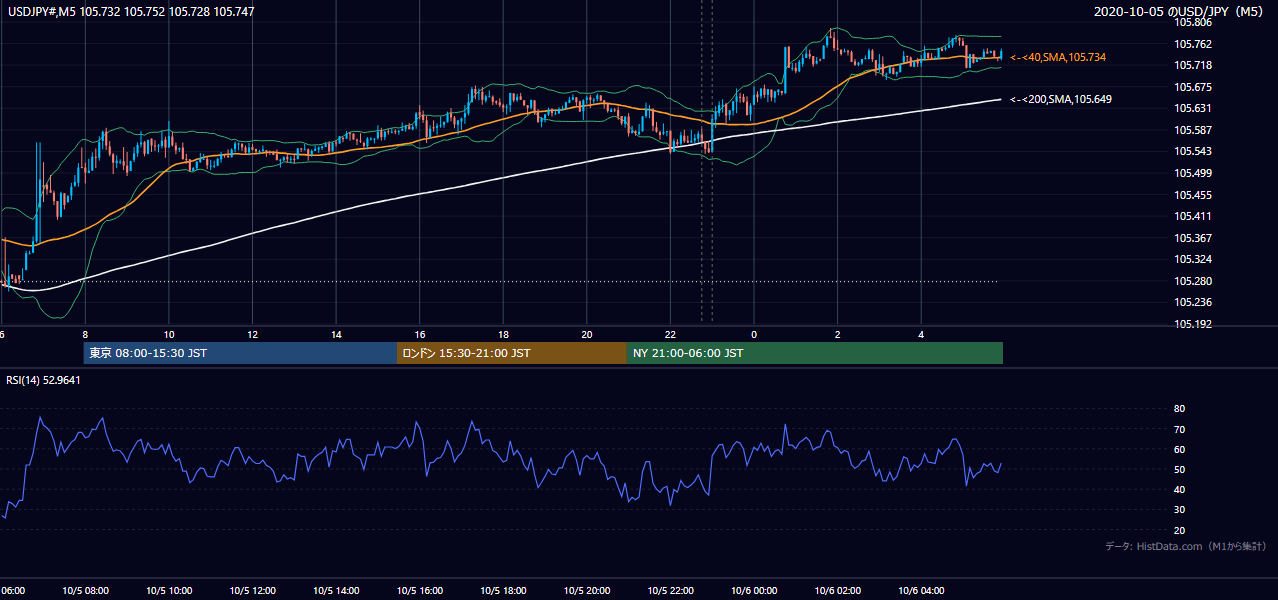Click price axis value 105.543
Image resolution: width=1278 pixels, height=600 pixels.
[x=1192, y=151]
